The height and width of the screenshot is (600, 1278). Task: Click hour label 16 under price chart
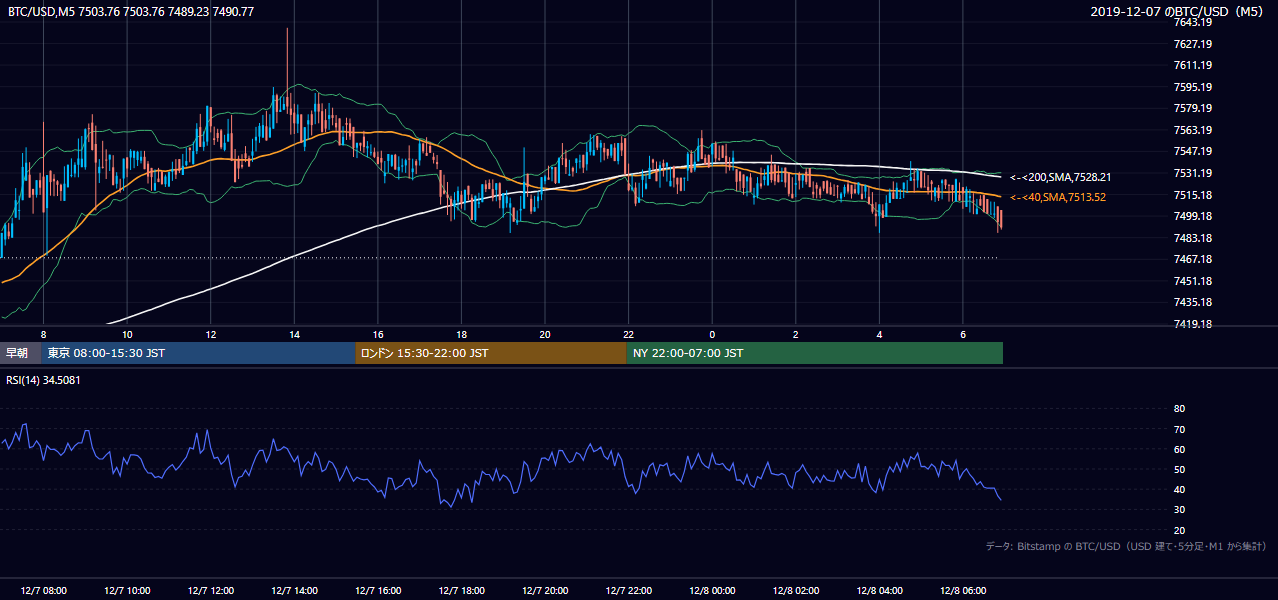point(377,334)
